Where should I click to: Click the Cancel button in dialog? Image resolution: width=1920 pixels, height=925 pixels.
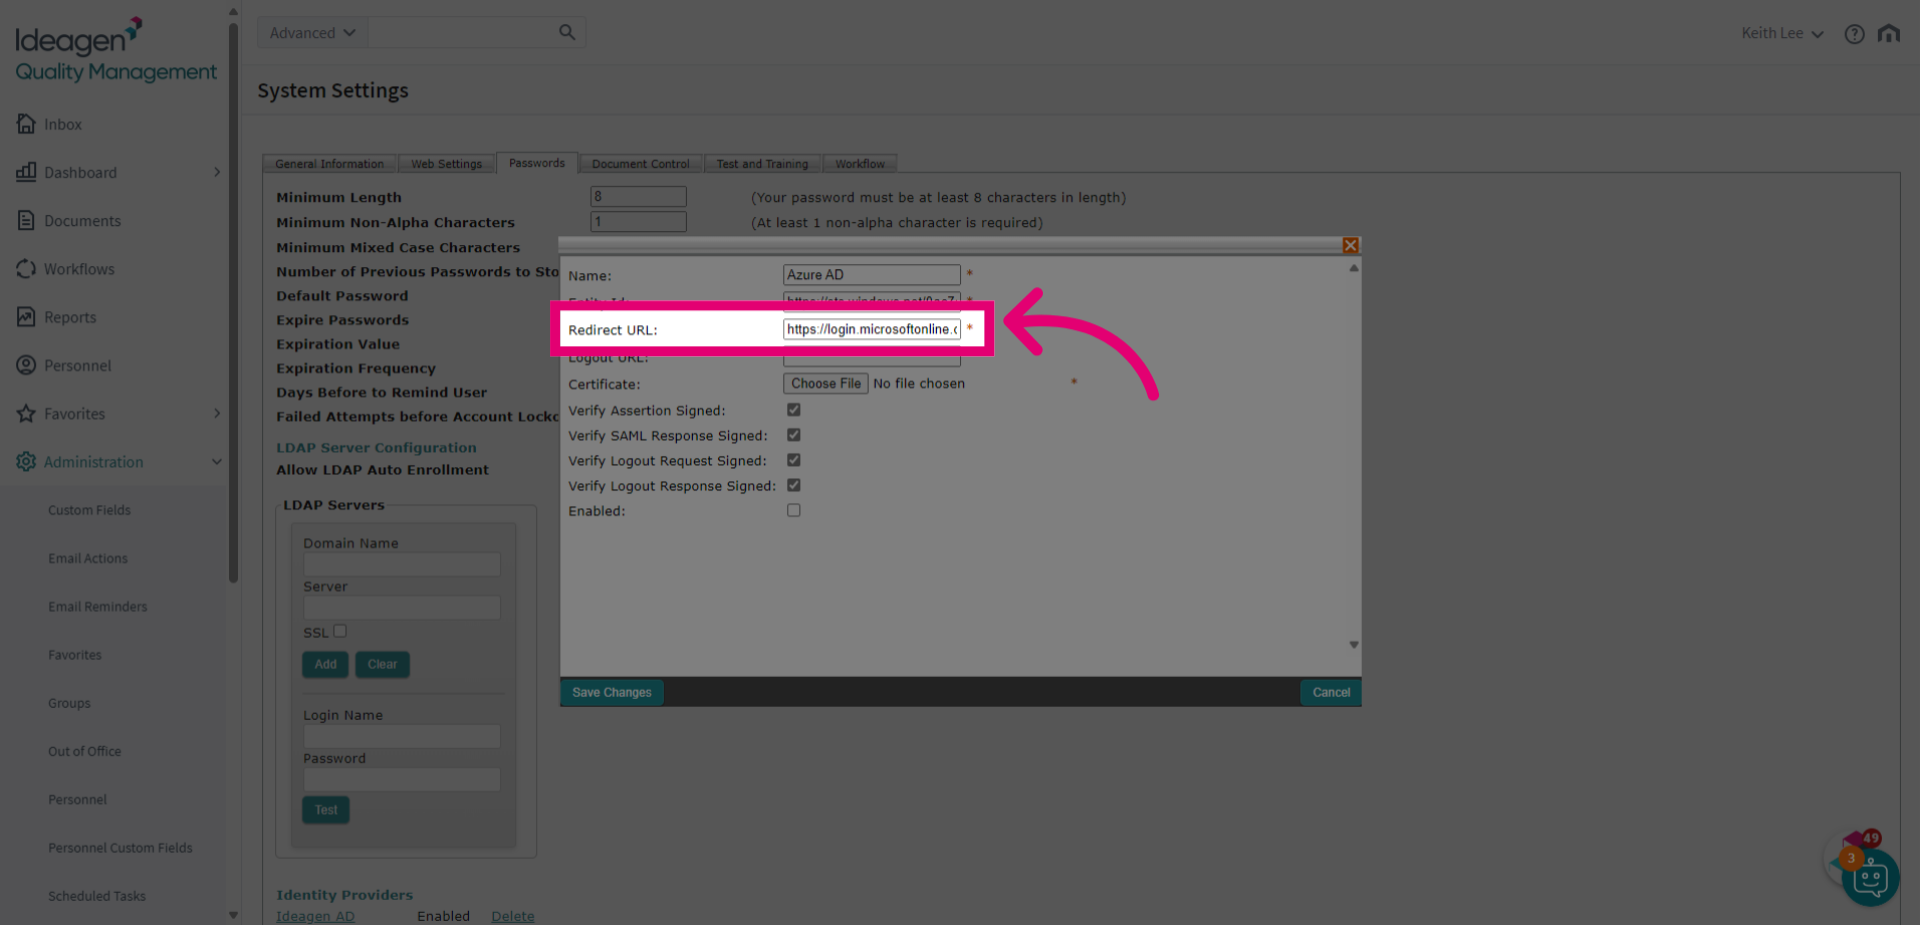1331,692
